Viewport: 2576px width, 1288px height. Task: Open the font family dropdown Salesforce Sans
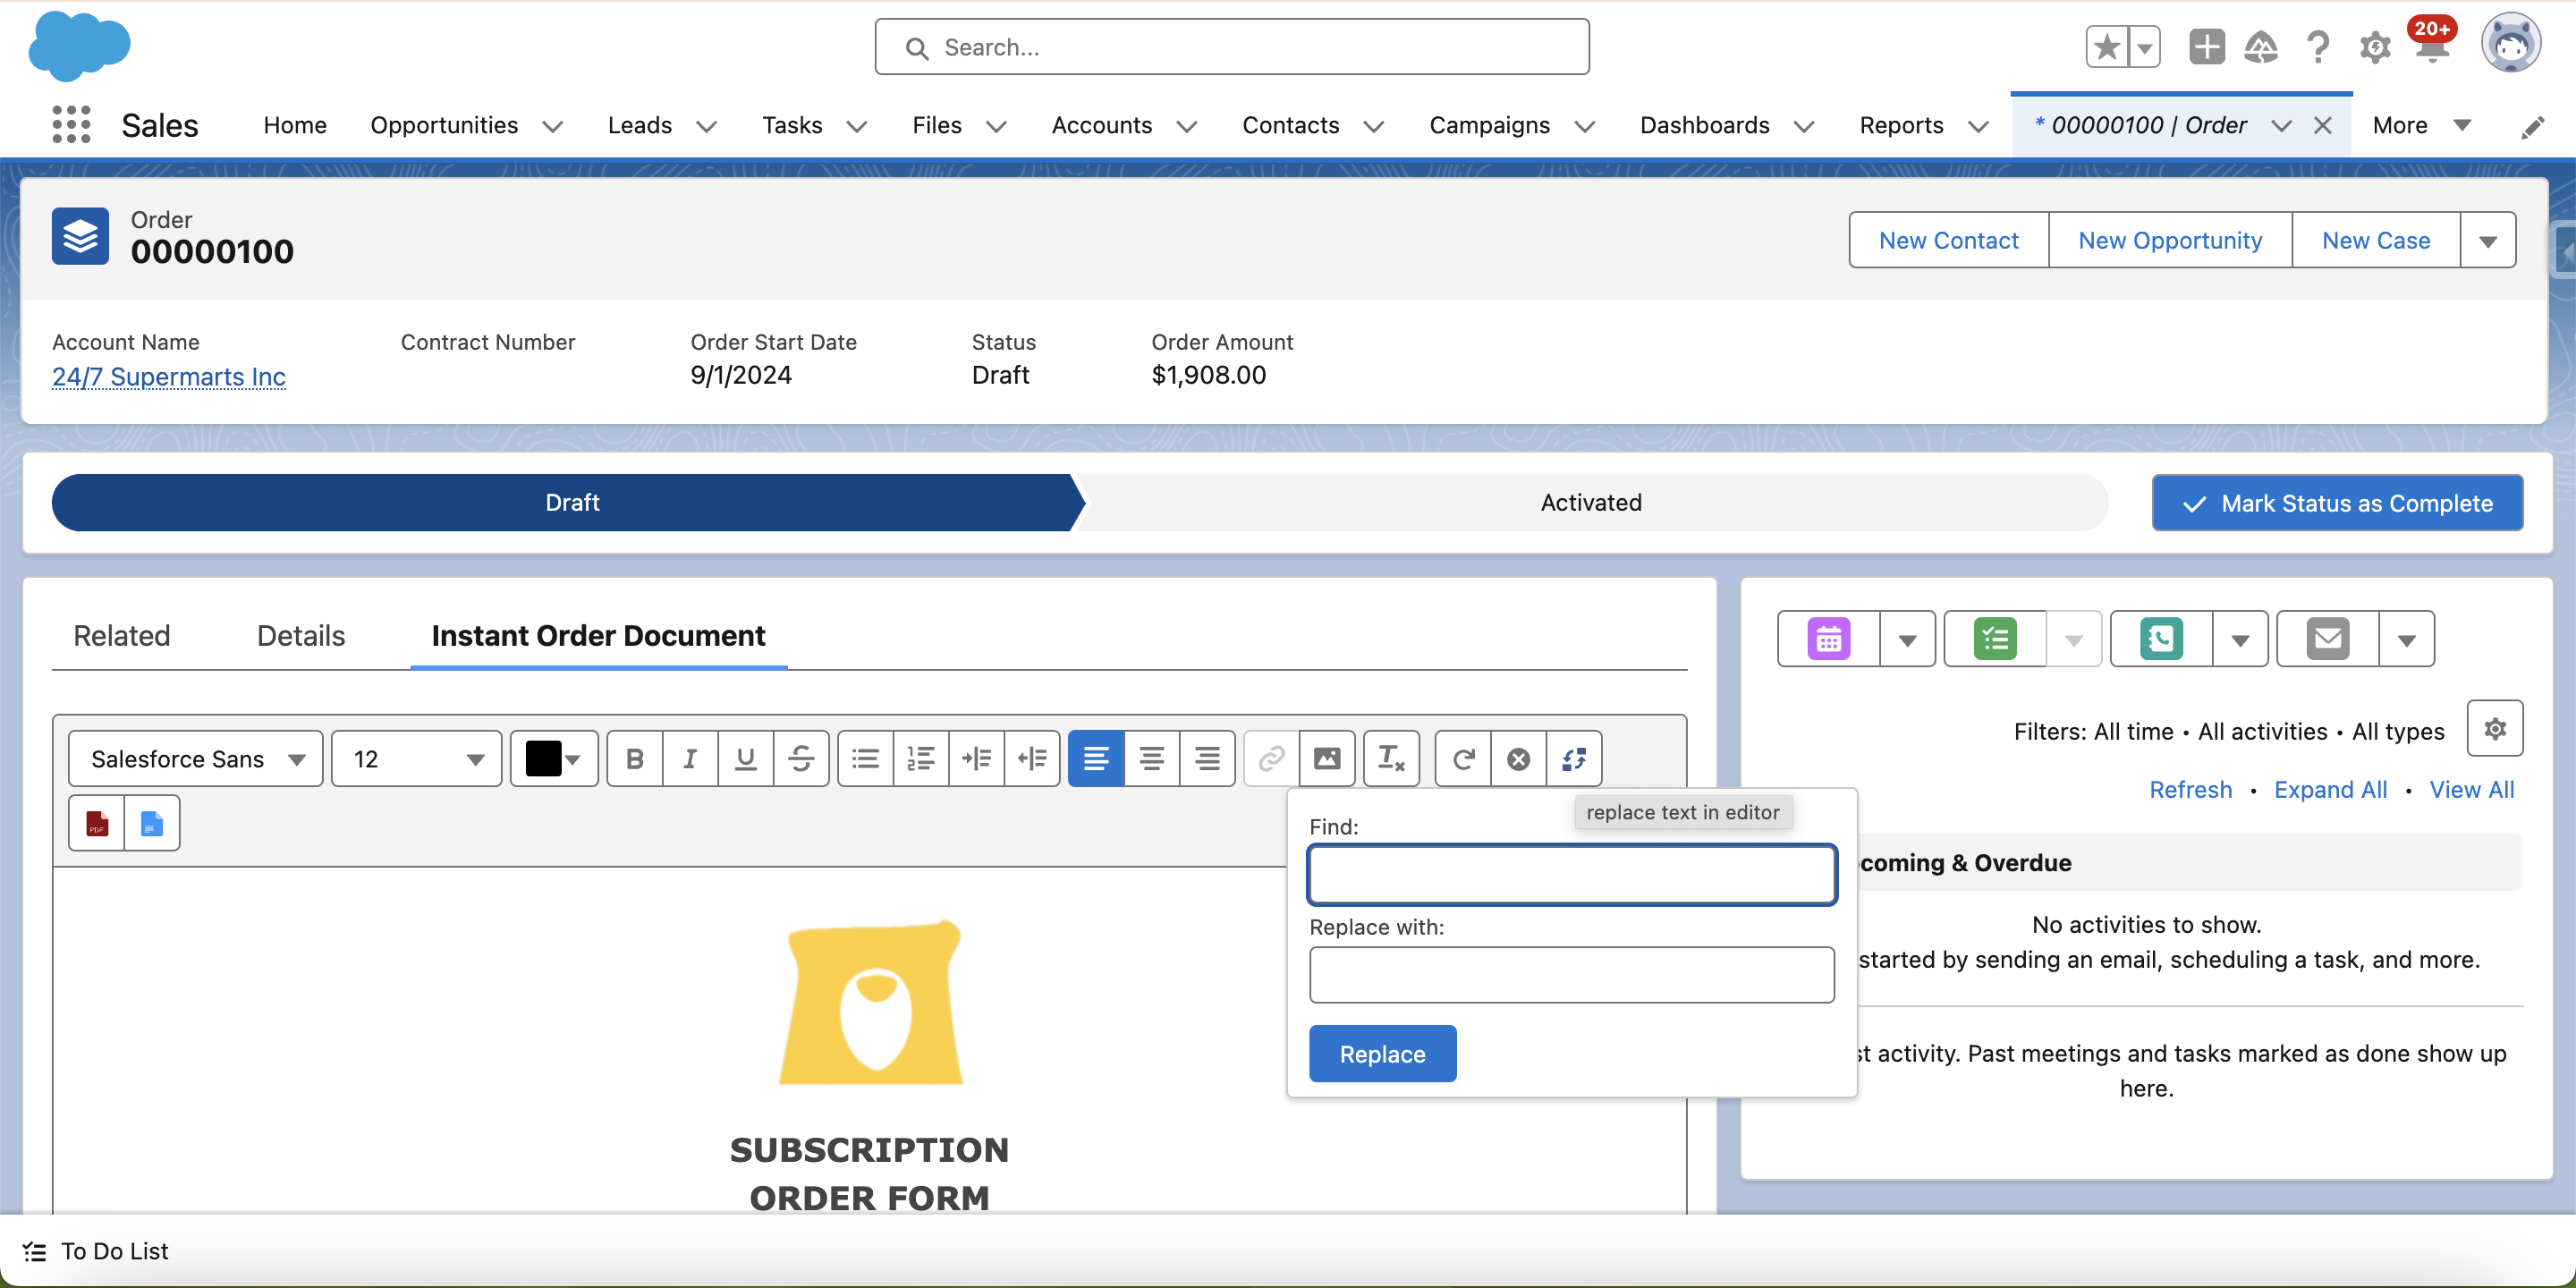pyautogui.click(x=196, y=759)
